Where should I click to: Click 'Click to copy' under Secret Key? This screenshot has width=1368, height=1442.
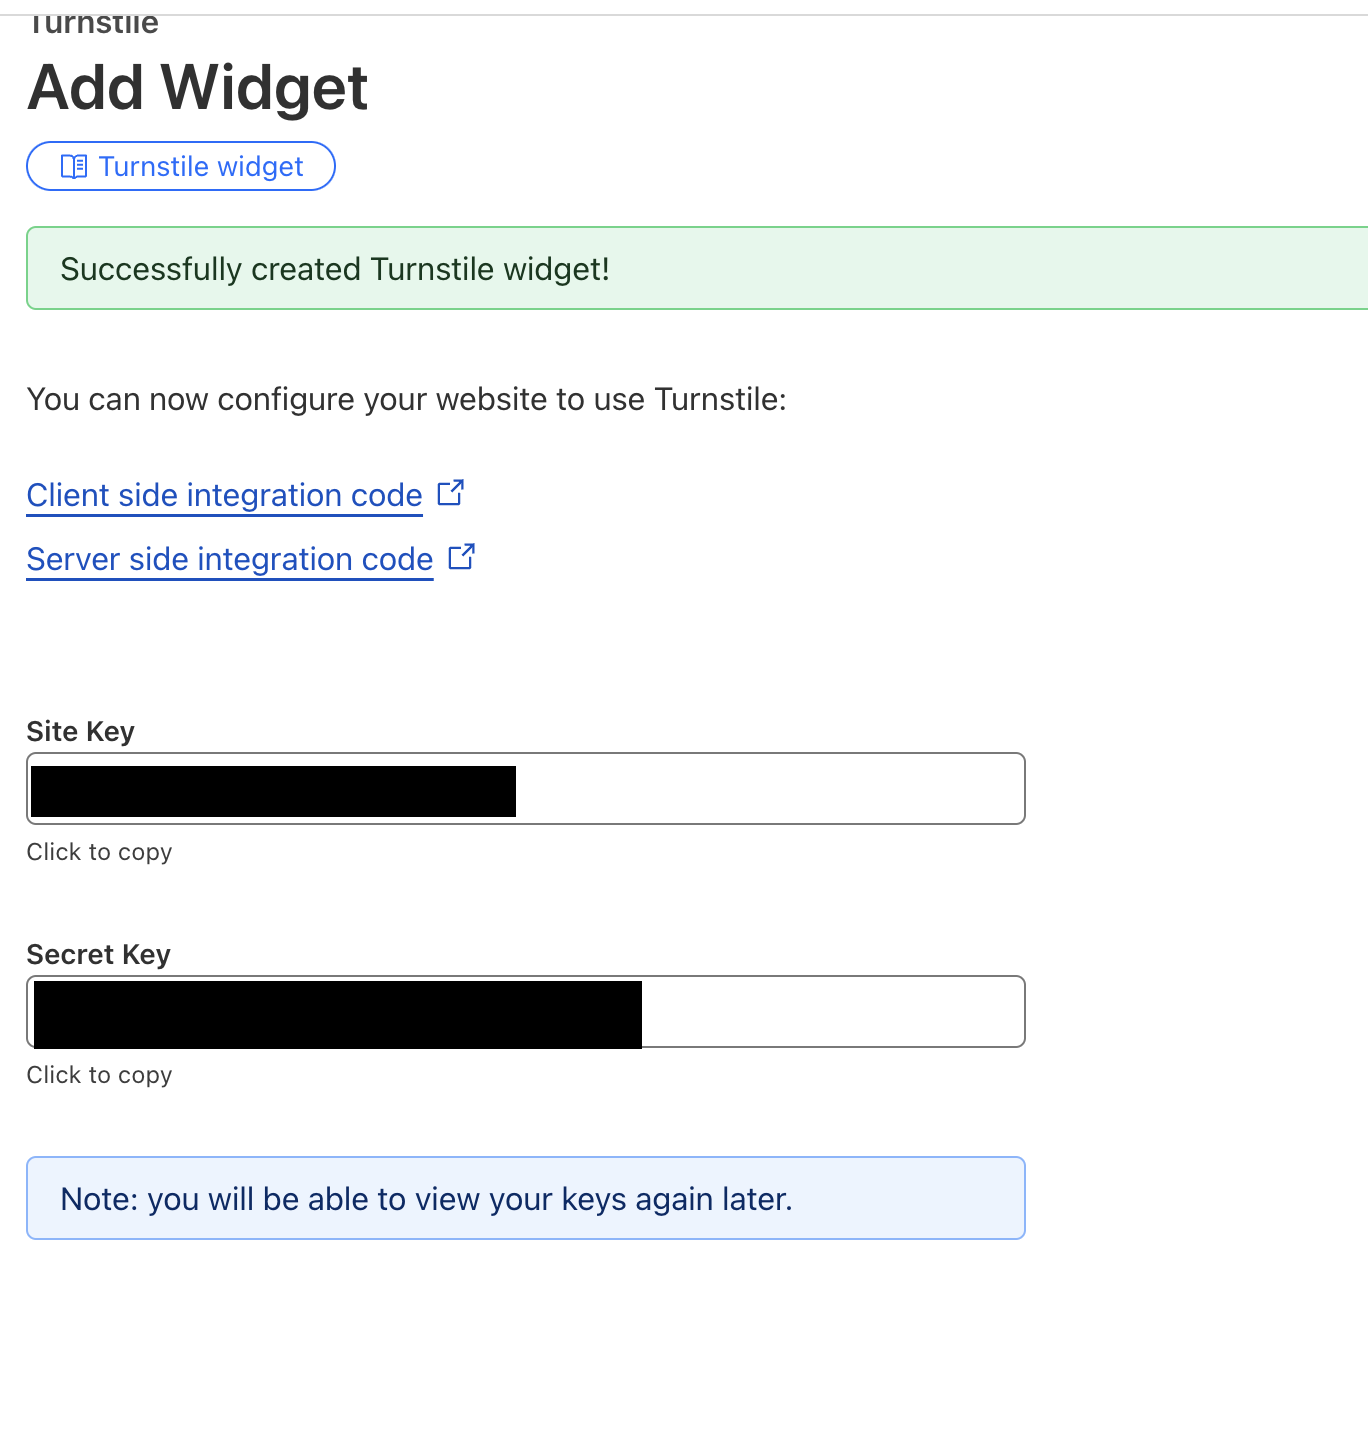point(100,1075)
